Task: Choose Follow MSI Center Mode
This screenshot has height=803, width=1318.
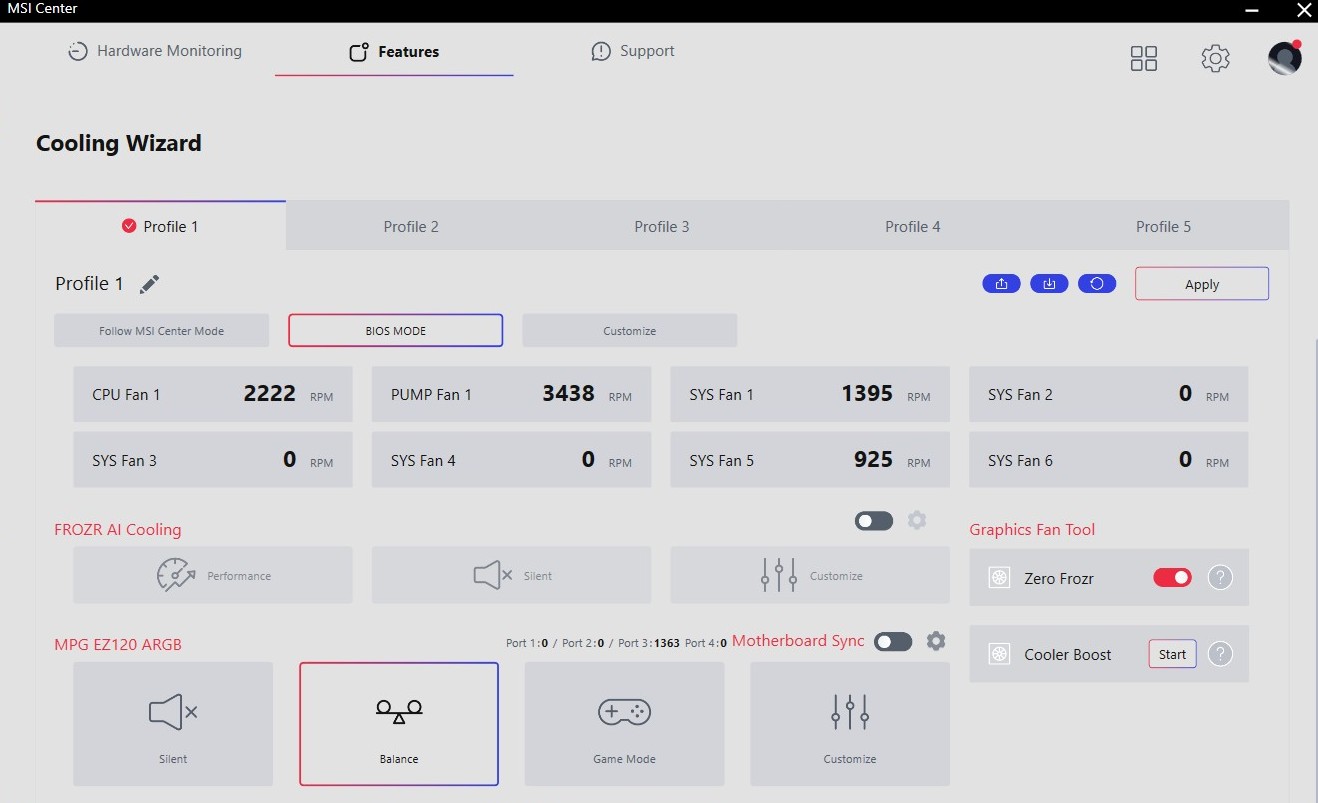Action: [162, 331]
